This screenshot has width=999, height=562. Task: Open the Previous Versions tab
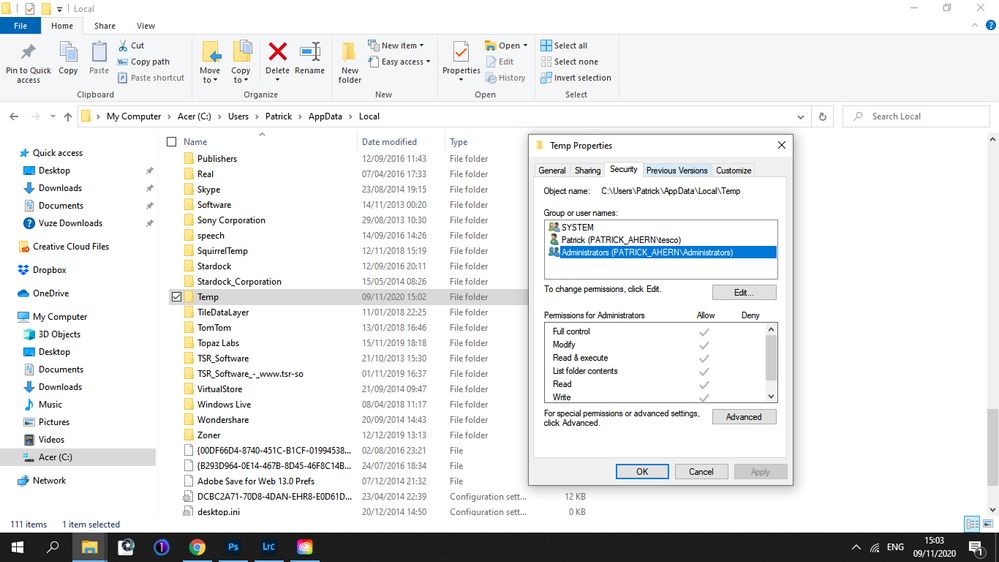tap(677, 170)
